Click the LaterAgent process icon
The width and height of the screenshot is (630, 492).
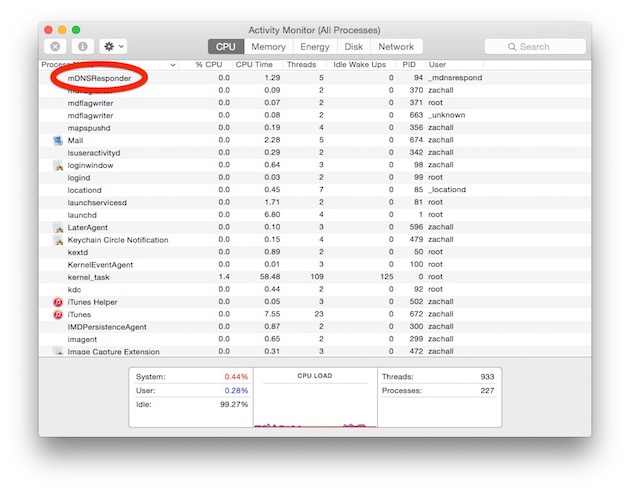(x=58, y=227)
